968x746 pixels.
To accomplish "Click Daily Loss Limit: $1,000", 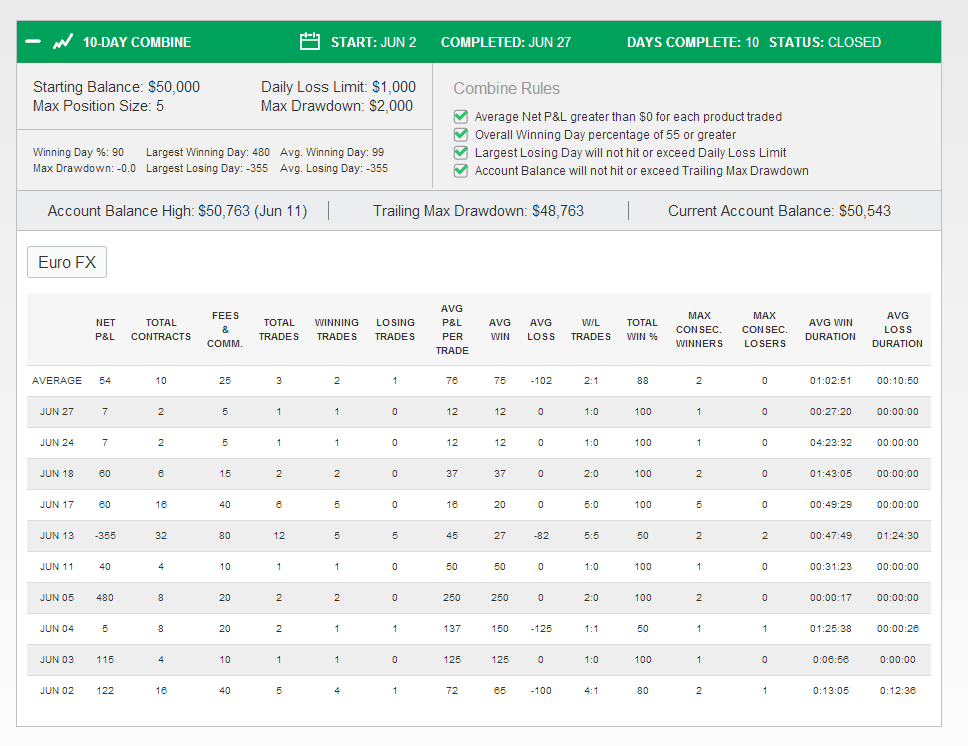I will point(338,86).
